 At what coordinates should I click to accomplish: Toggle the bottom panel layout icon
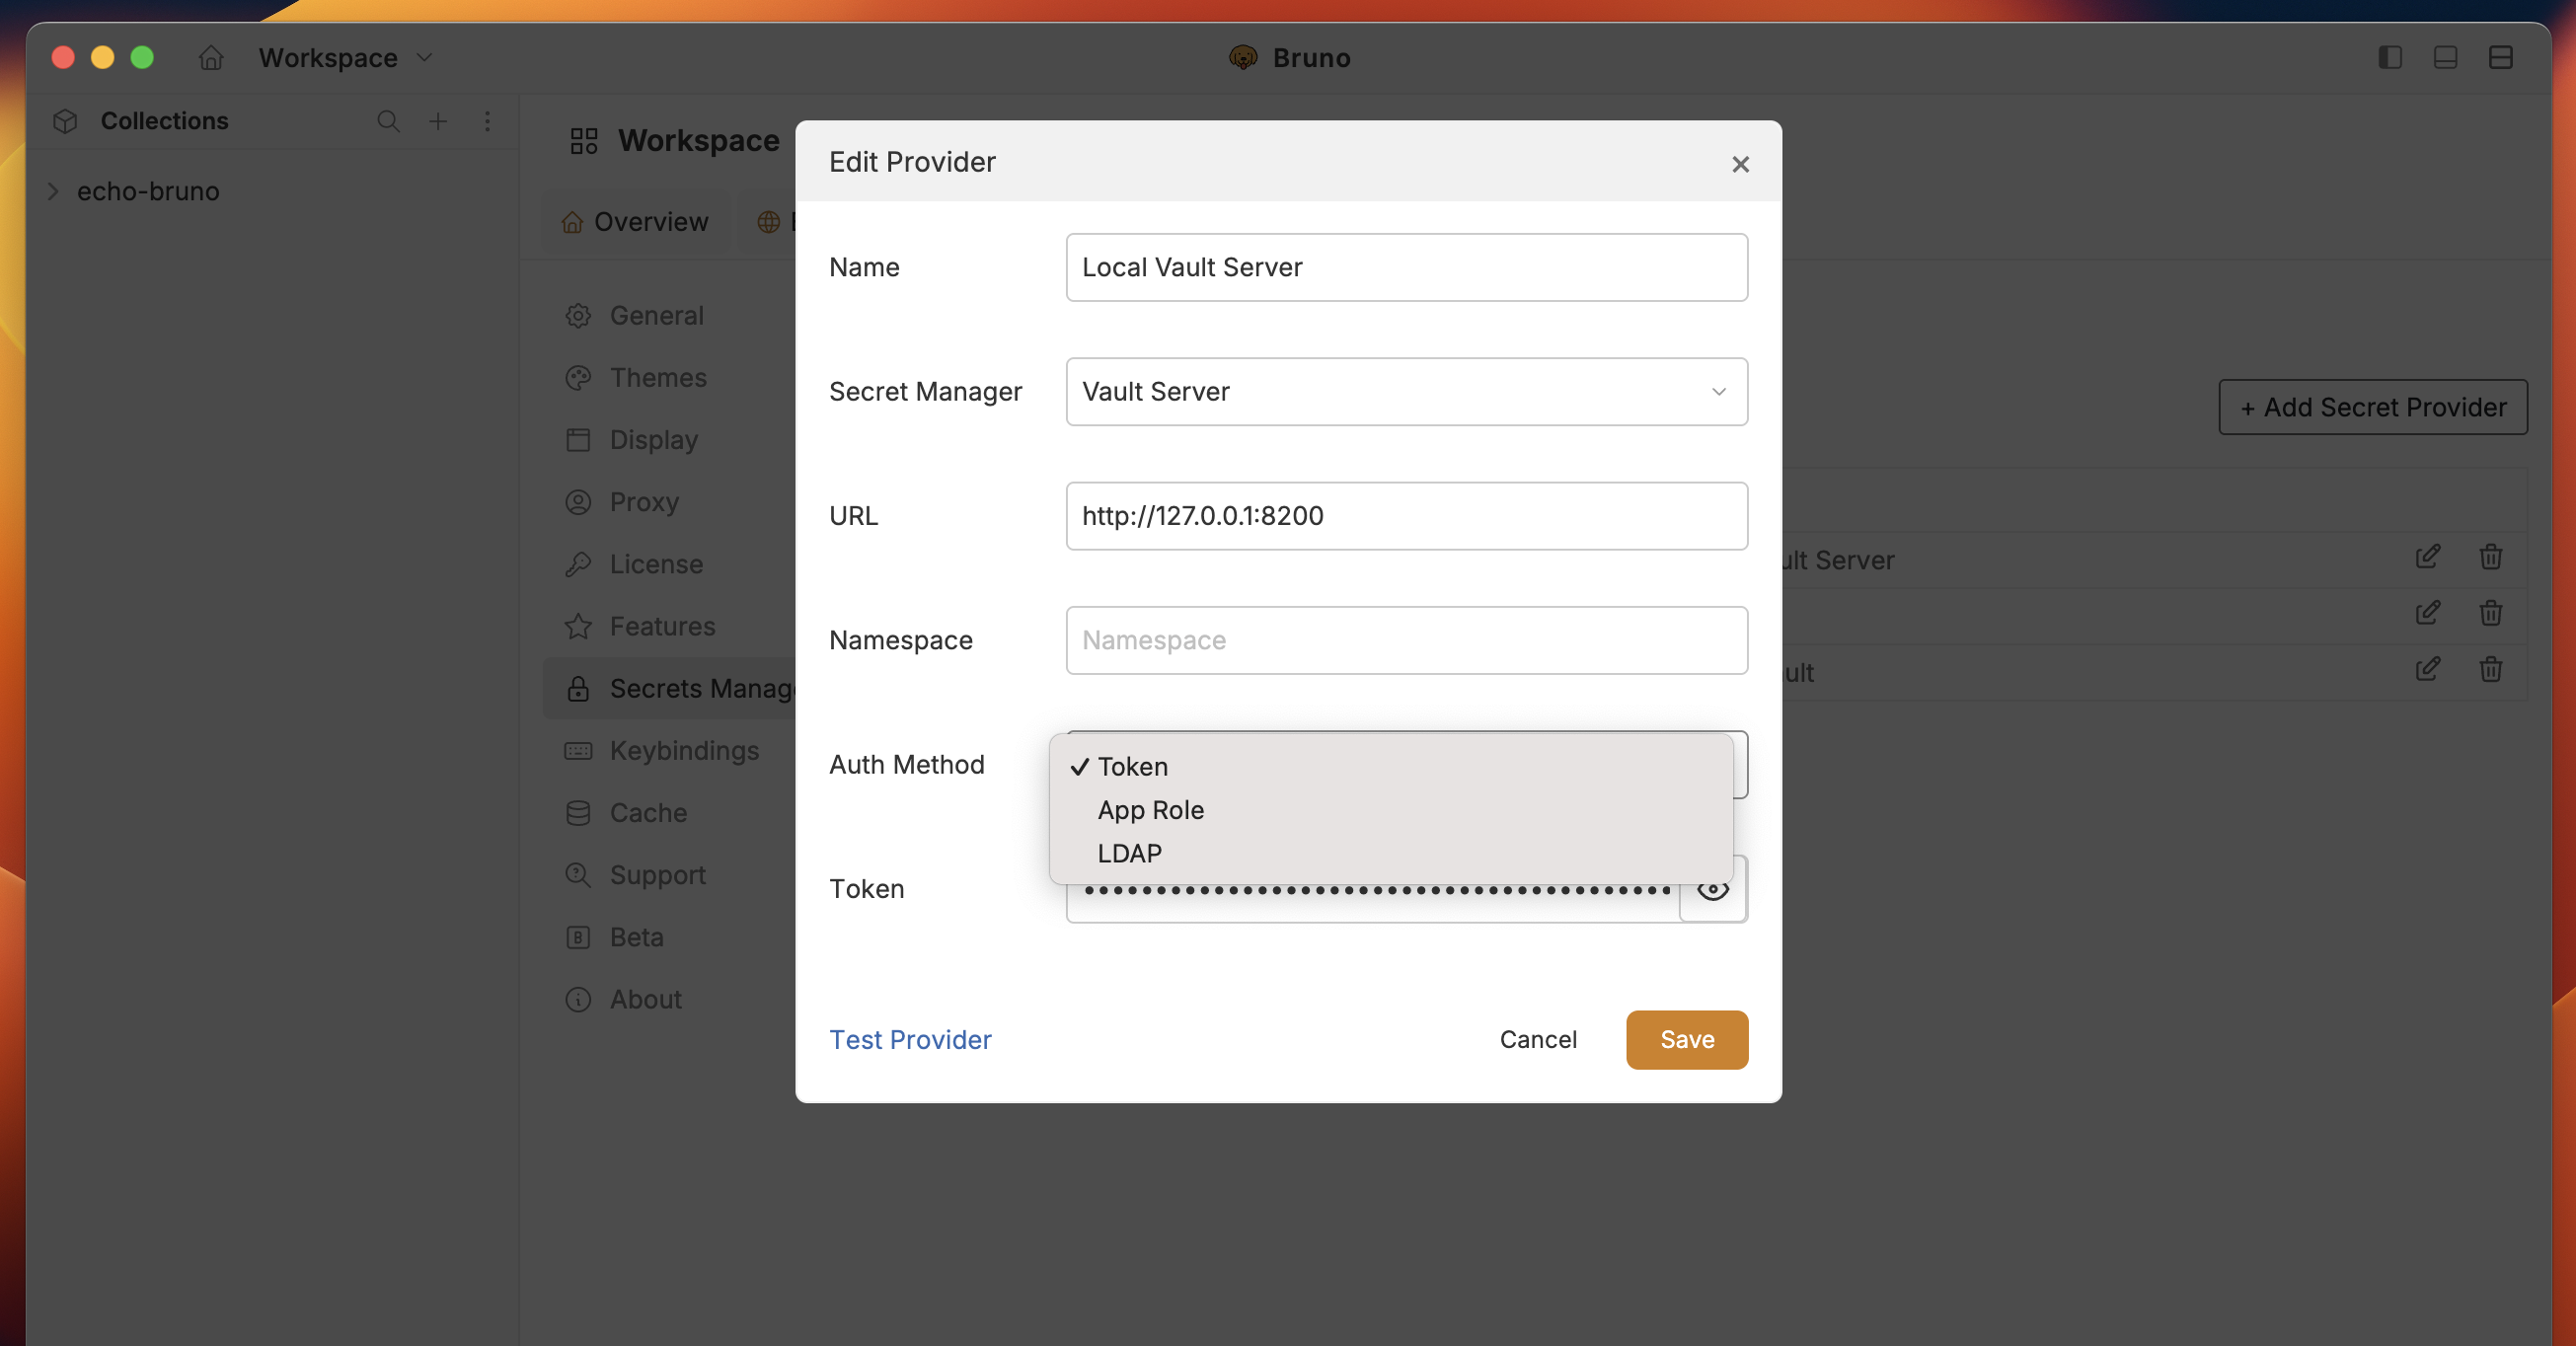tap(2445, 58)
